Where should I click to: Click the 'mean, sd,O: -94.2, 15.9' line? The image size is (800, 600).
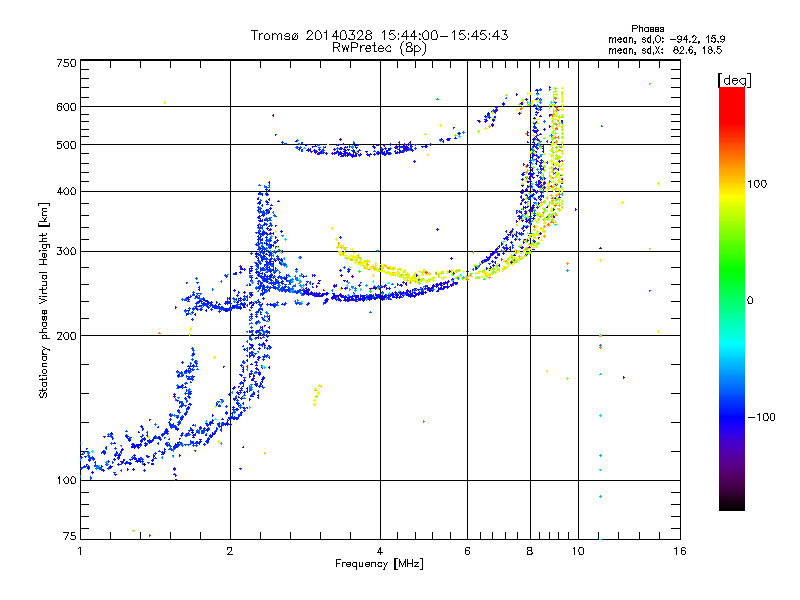click(666, 39)
